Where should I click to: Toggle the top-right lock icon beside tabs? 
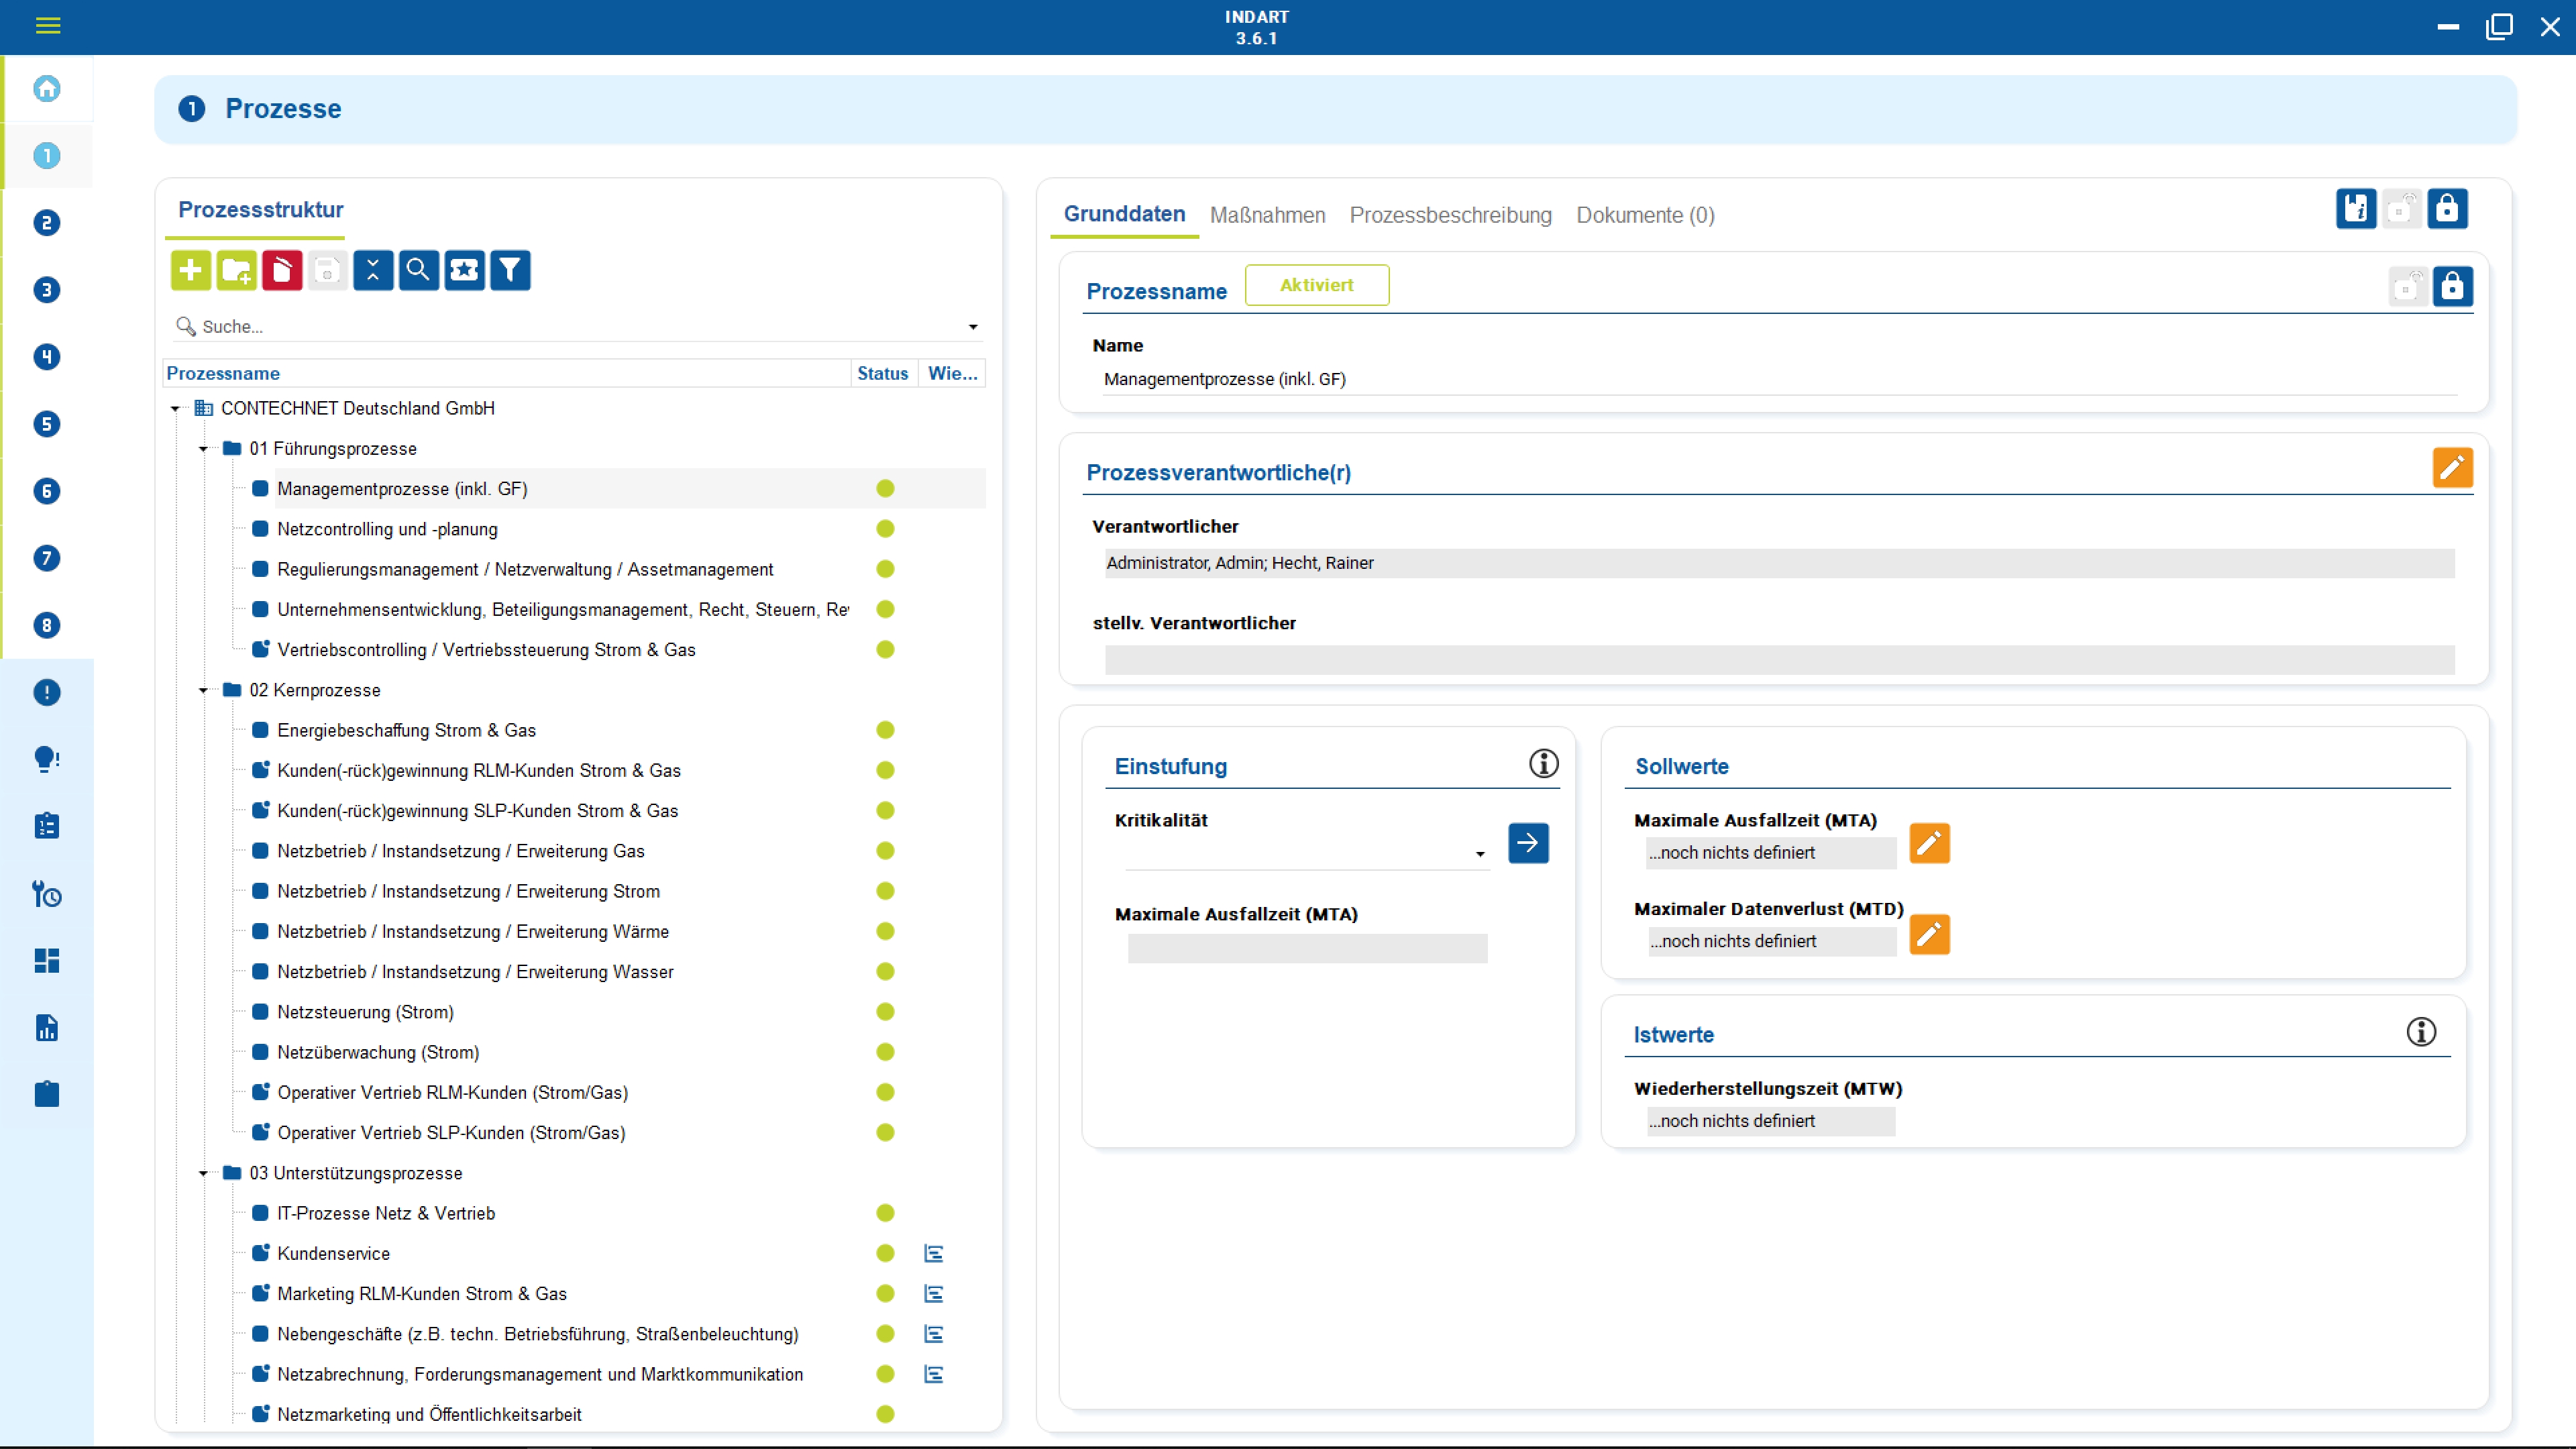point(2447,209)
